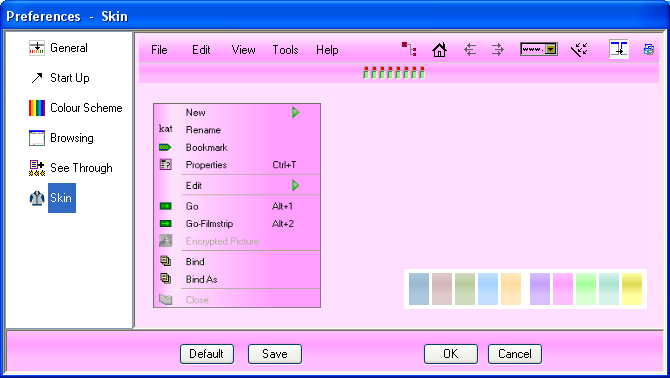Expand the New submenu arrow
The image size is (670, 378).
pyautogui.click(x=295, y=113)
